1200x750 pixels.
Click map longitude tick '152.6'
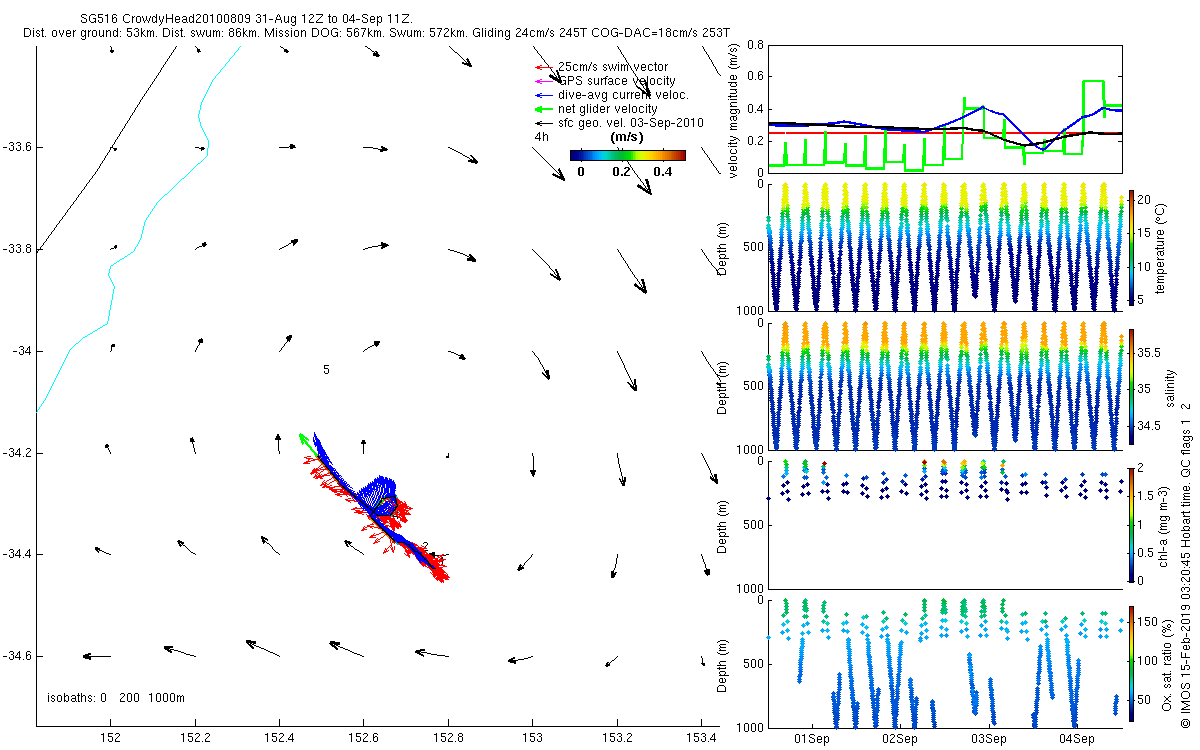(364, 740)
